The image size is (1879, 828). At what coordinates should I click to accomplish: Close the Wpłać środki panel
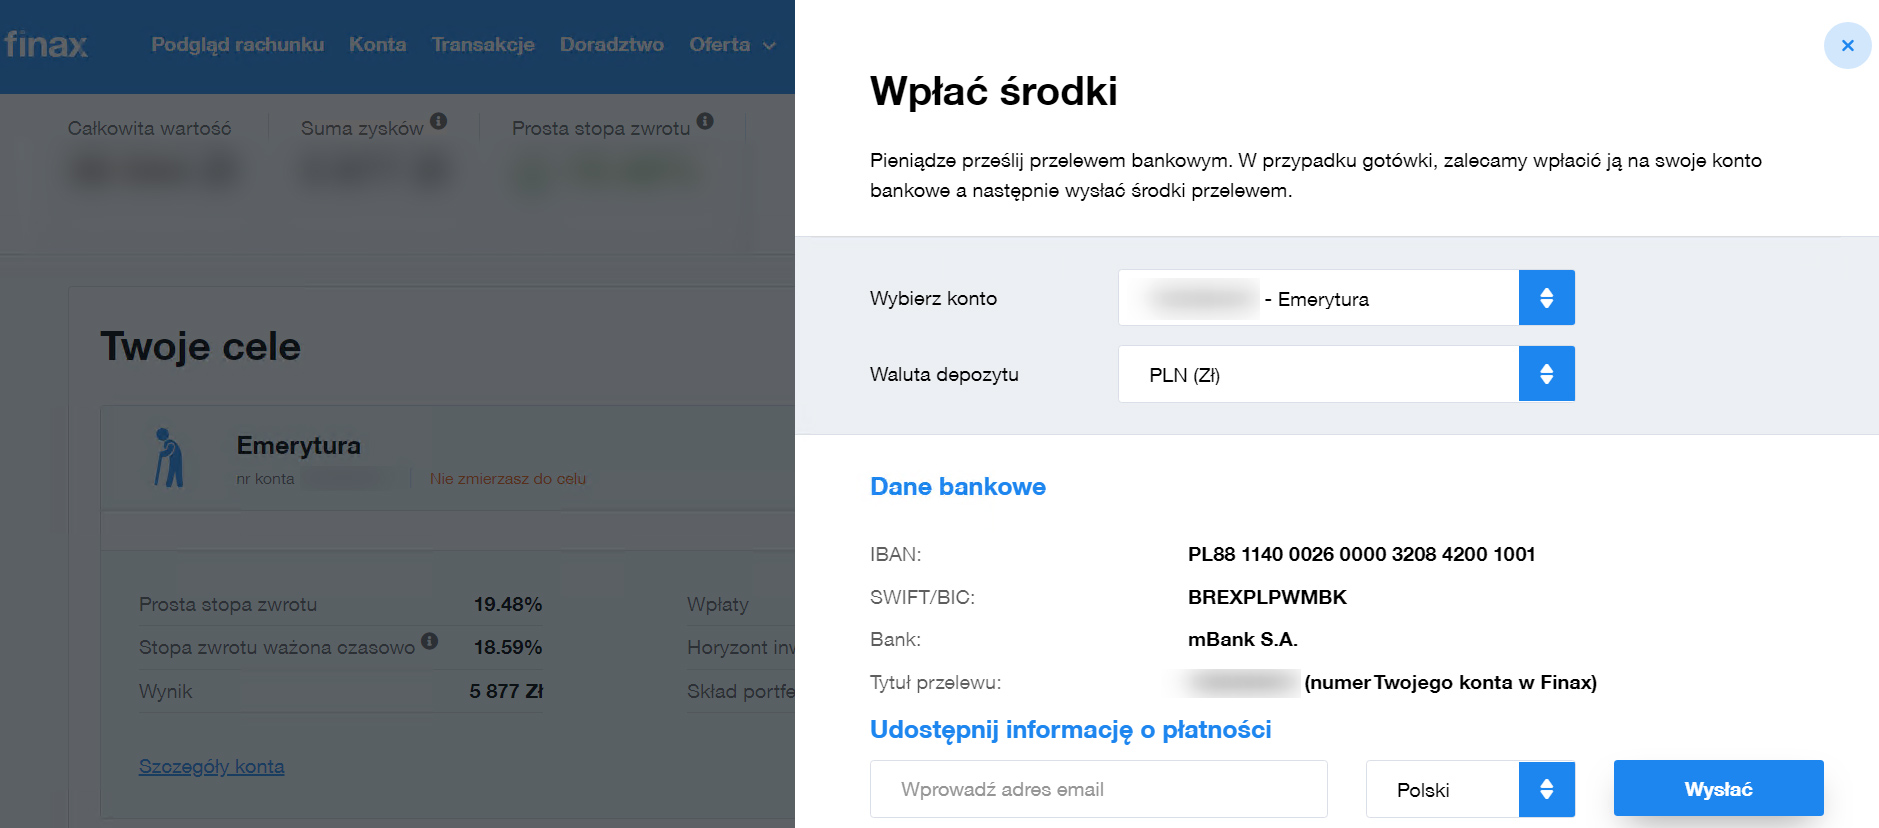[x=1847, y=46]
